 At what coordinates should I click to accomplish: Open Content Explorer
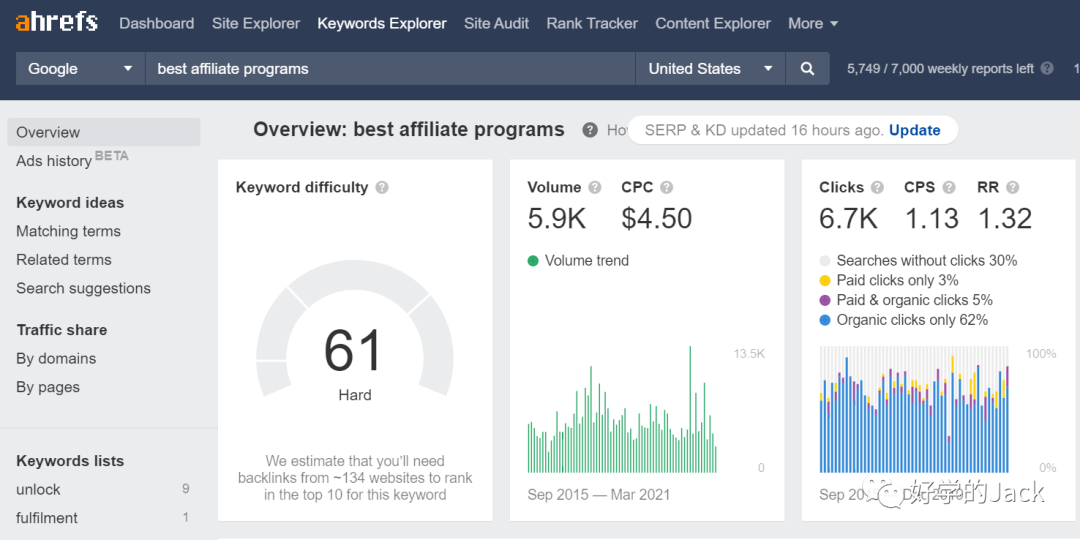[x=713, y=23]
